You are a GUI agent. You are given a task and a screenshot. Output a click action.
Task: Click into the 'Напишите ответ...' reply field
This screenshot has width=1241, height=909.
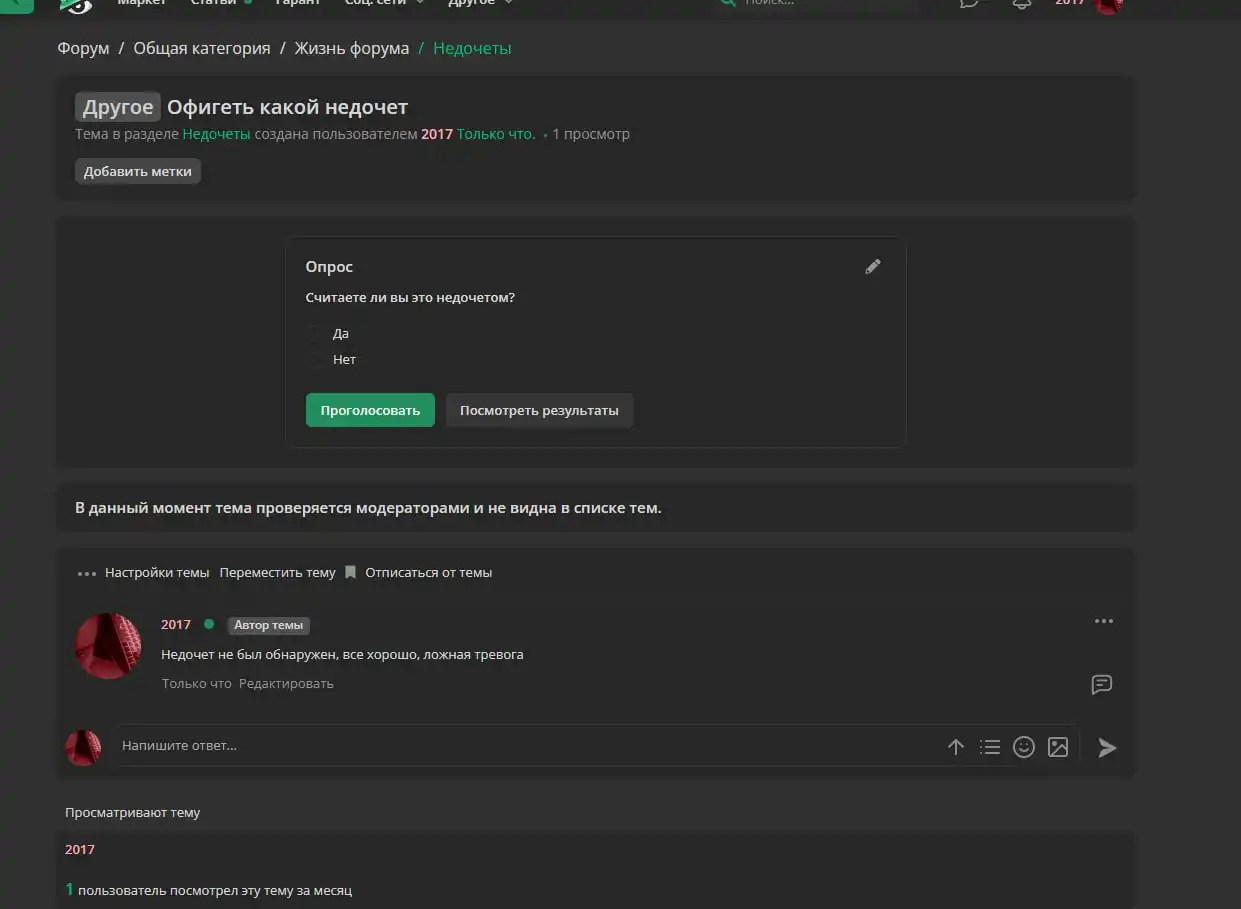pos(520,746)
